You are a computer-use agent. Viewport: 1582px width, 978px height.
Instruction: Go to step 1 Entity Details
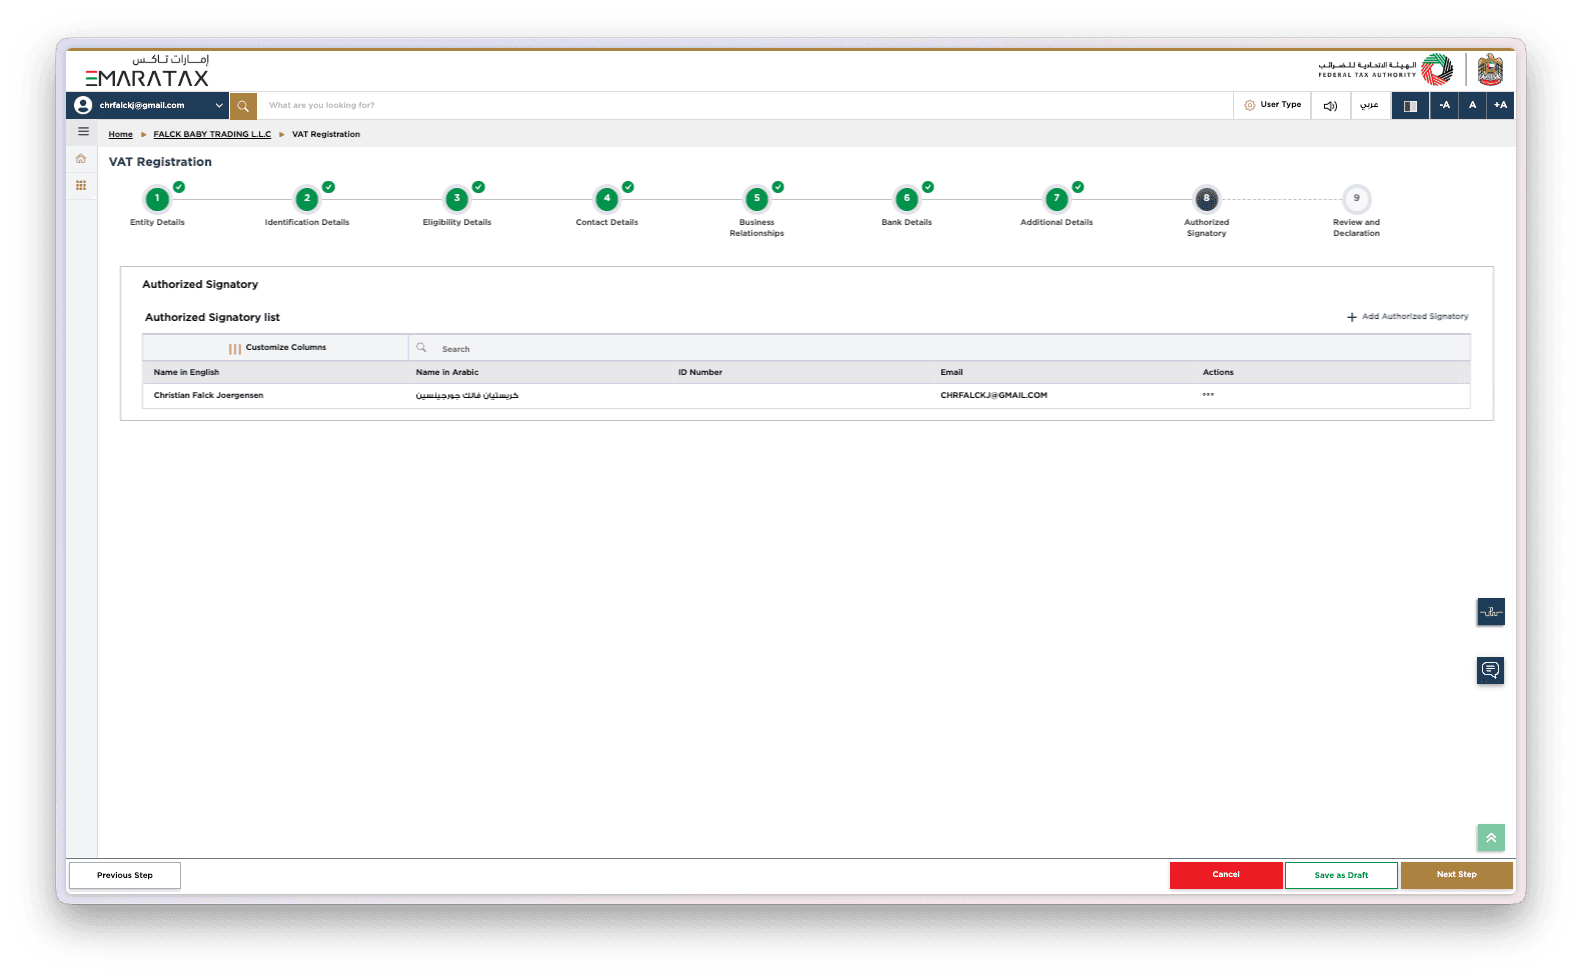157,198
